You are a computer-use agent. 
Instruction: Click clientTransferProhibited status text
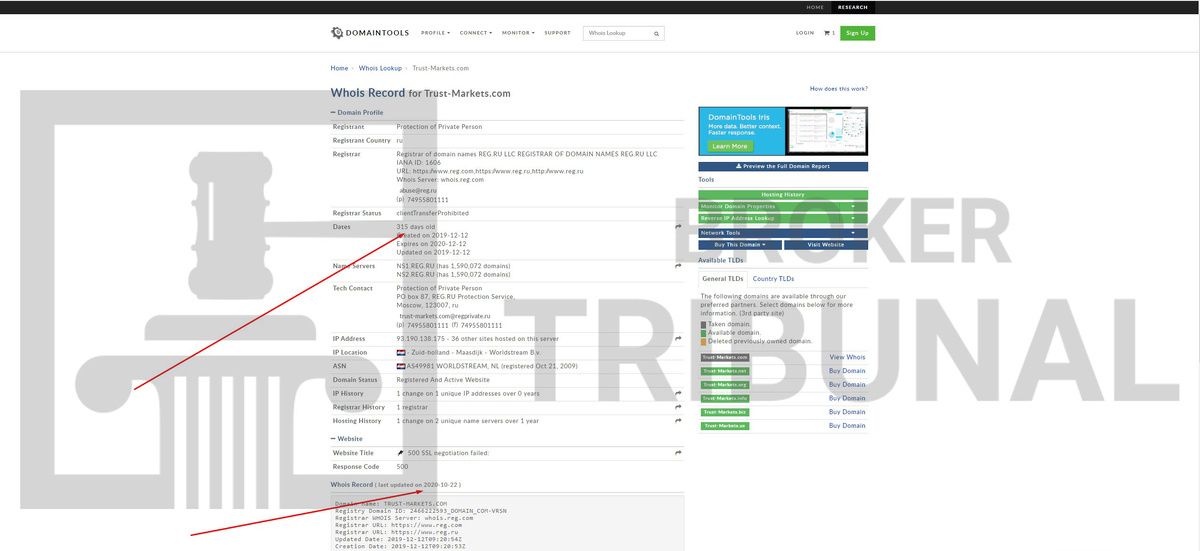(x=432, y=213)
